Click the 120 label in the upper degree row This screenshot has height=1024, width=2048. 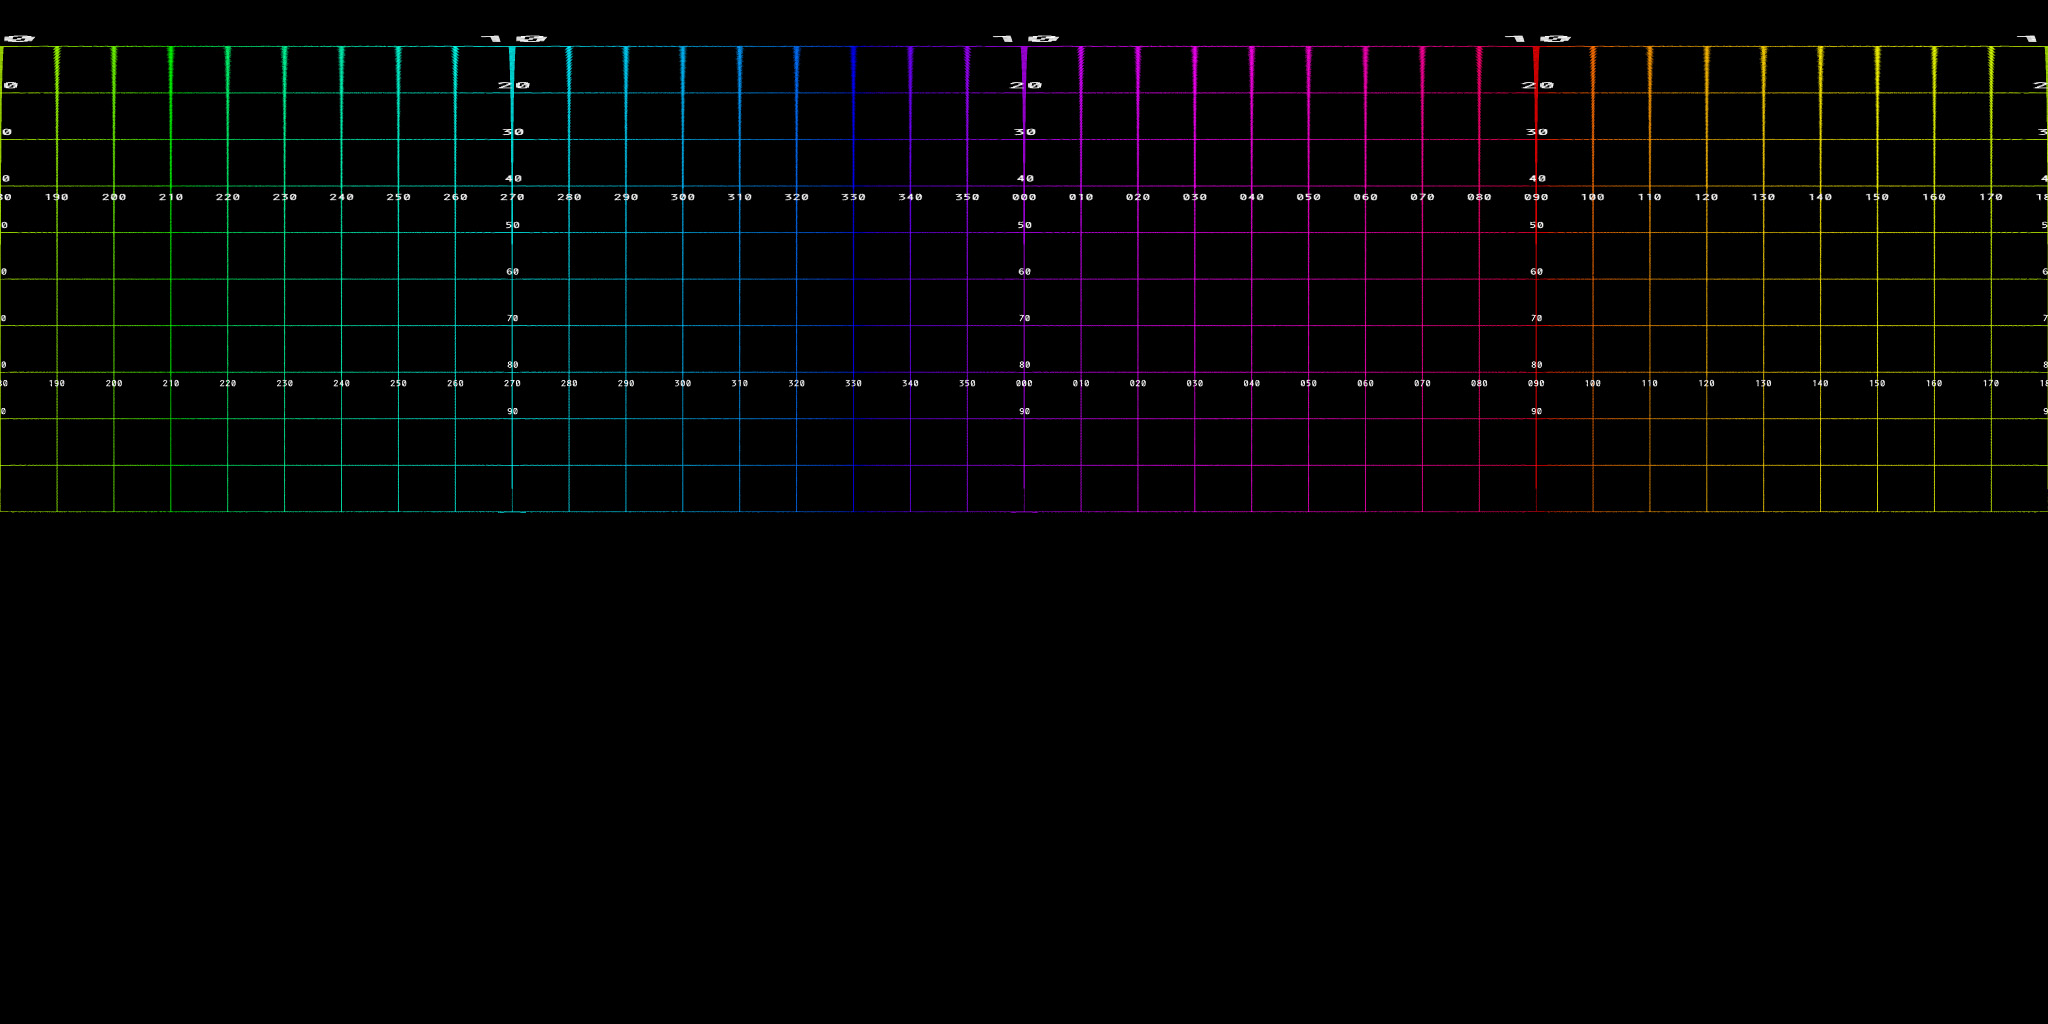coord(1706,197)
